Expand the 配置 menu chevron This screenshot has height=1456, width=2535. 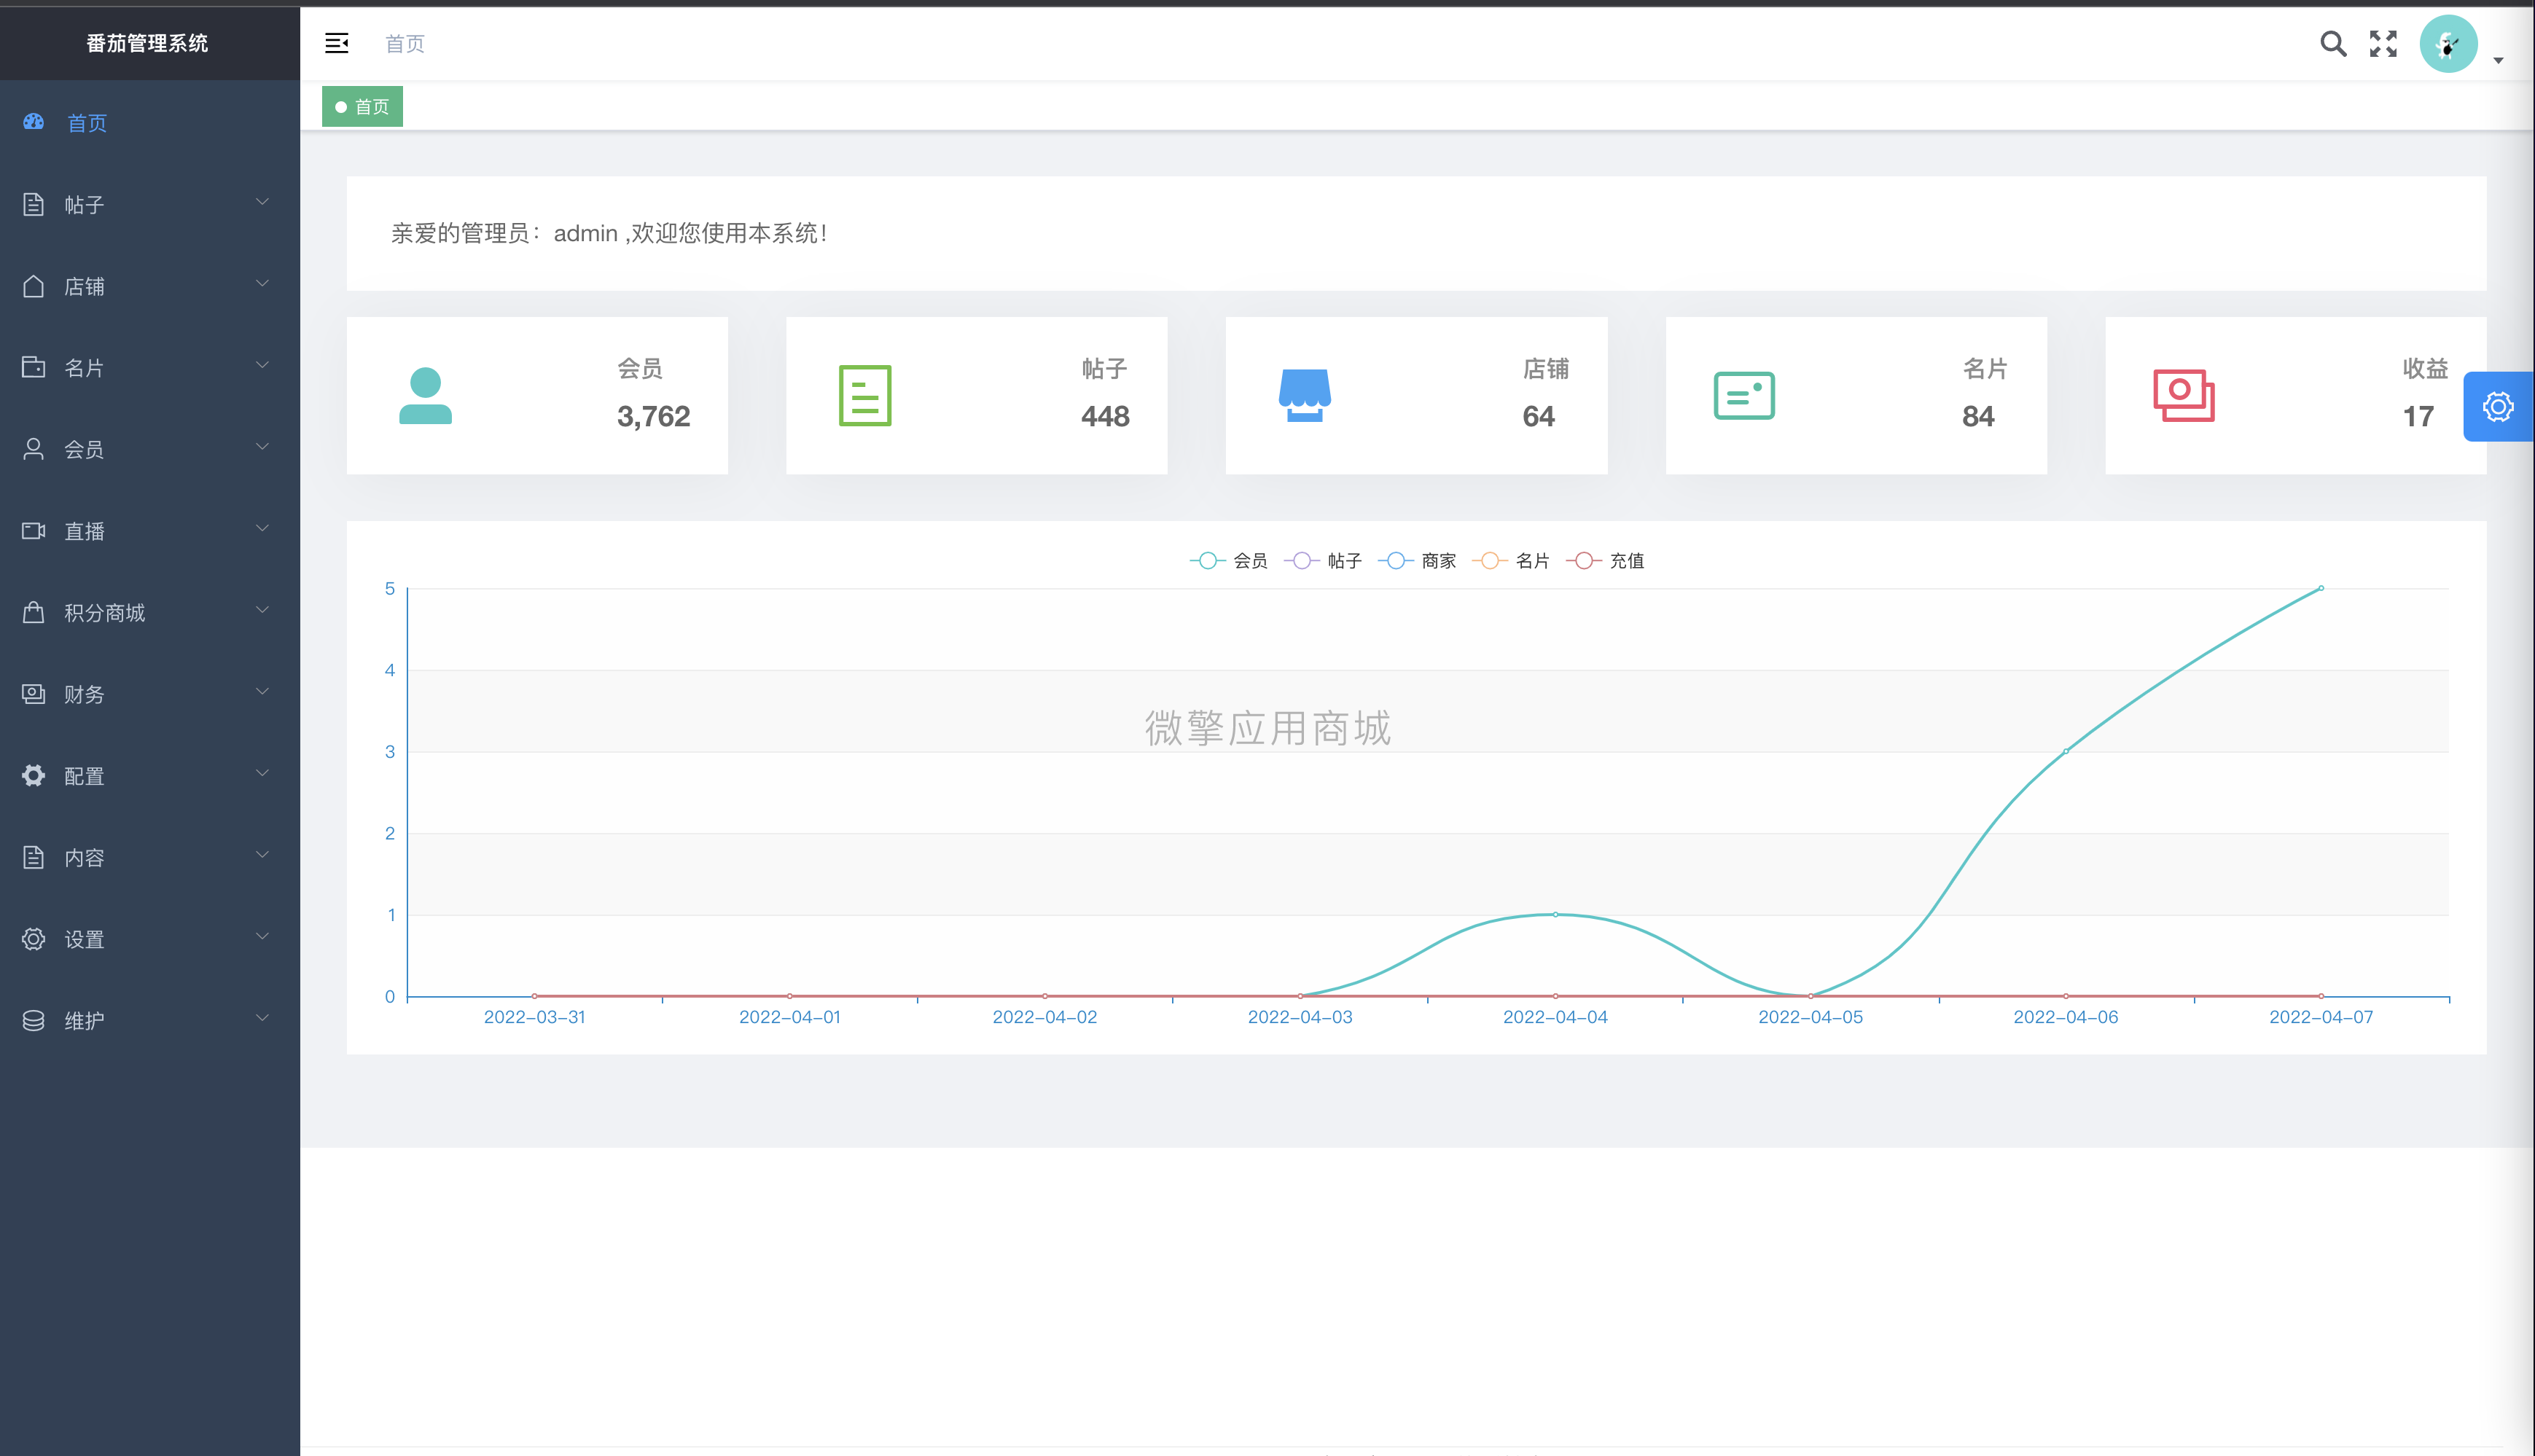[262, 773]
